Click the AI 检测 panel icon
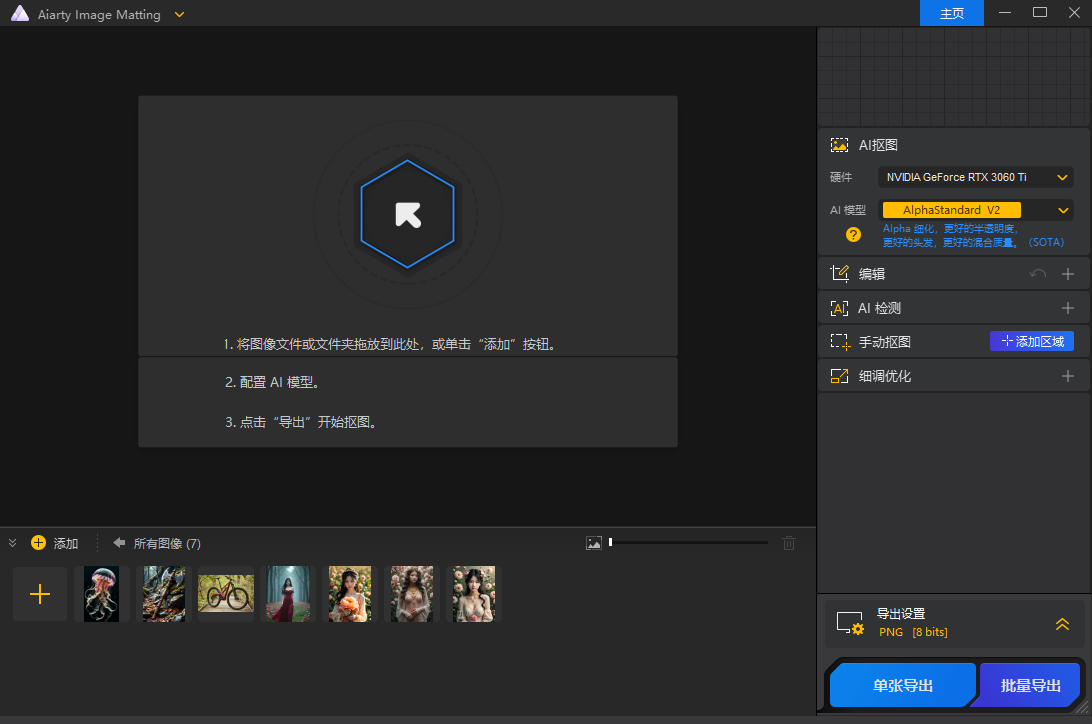The image size is (1092, 724). click(838, 307)
